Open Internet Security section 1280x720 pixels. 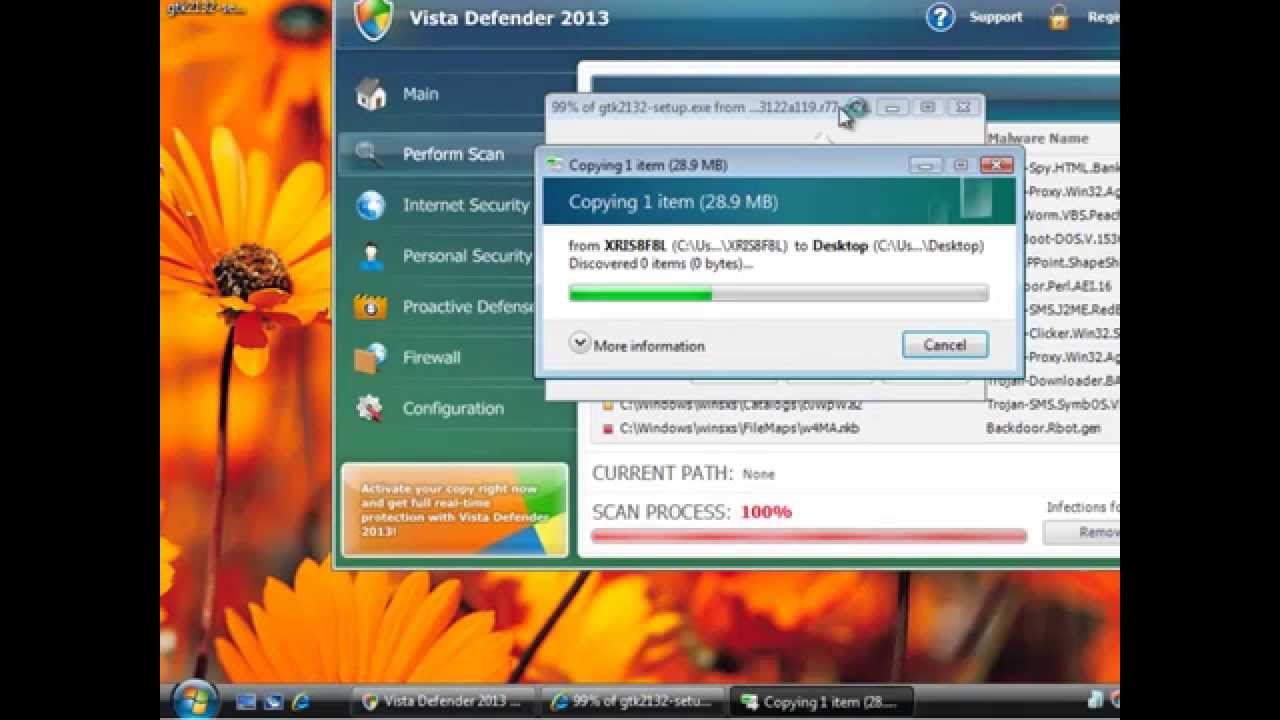[x=465, y=205]
